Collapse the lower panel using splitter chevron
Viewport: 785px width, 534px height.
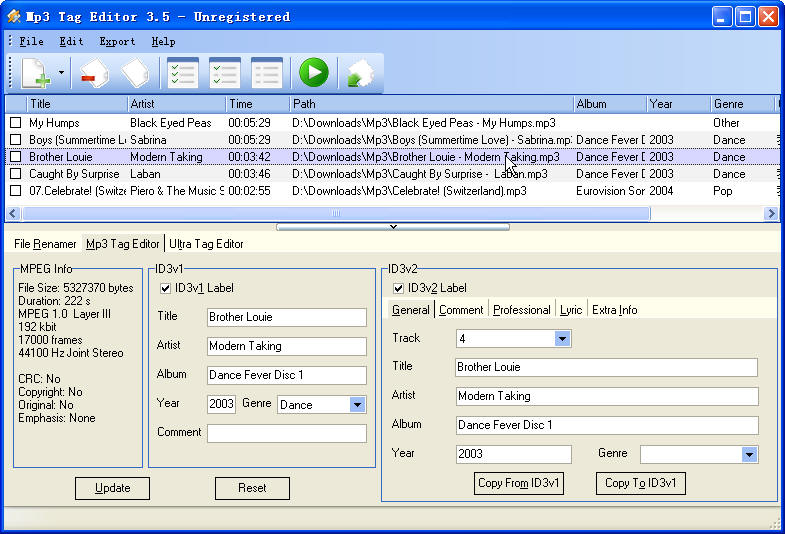(393, 227)
